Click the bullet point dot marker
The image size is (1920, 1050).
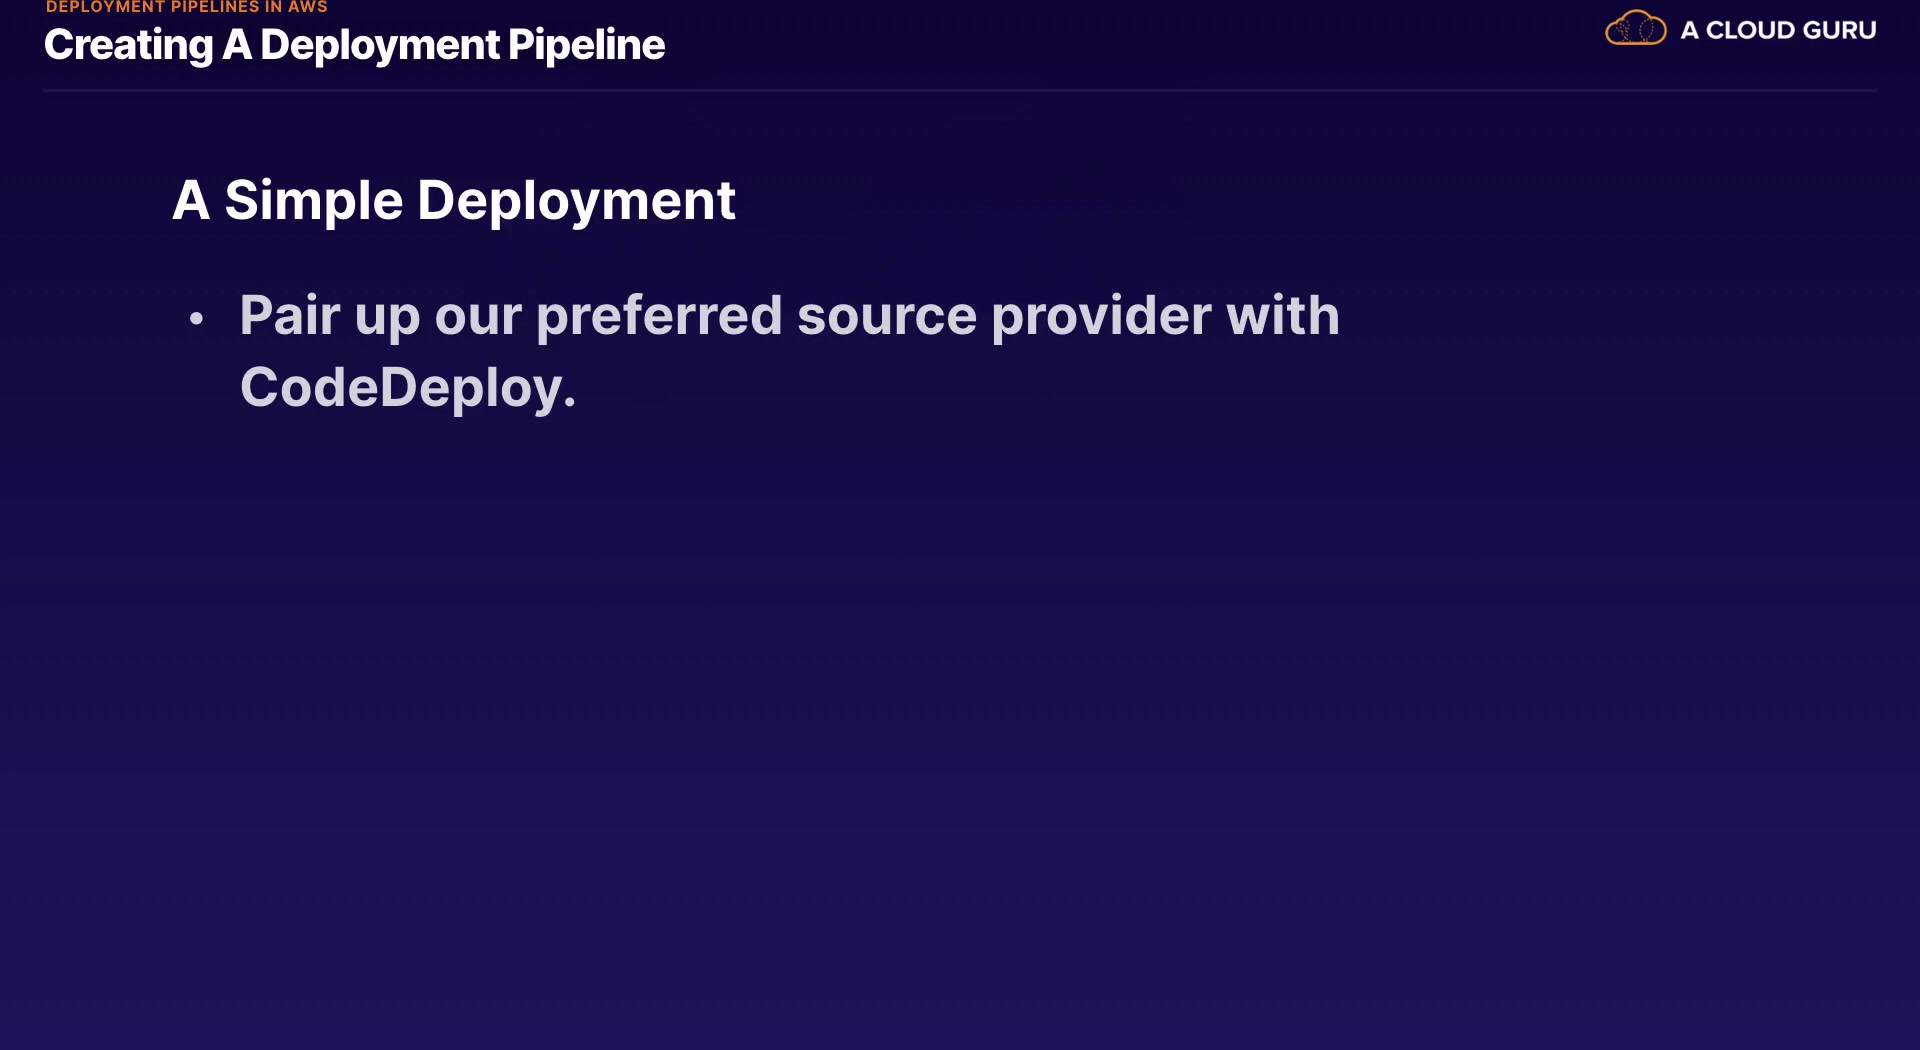coord(196,319)
